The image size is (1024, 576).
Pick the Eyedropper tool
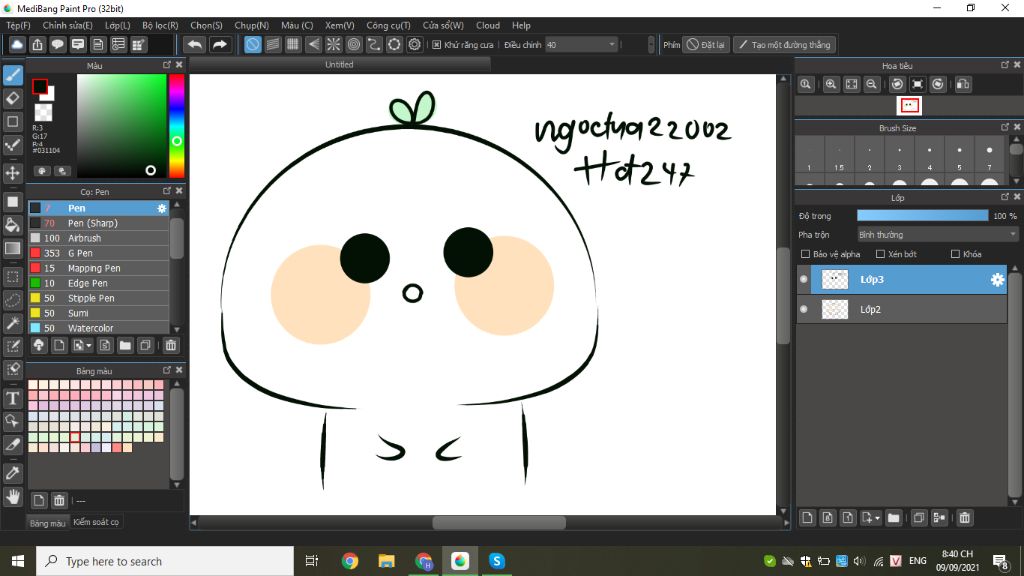tap(13, 473)
